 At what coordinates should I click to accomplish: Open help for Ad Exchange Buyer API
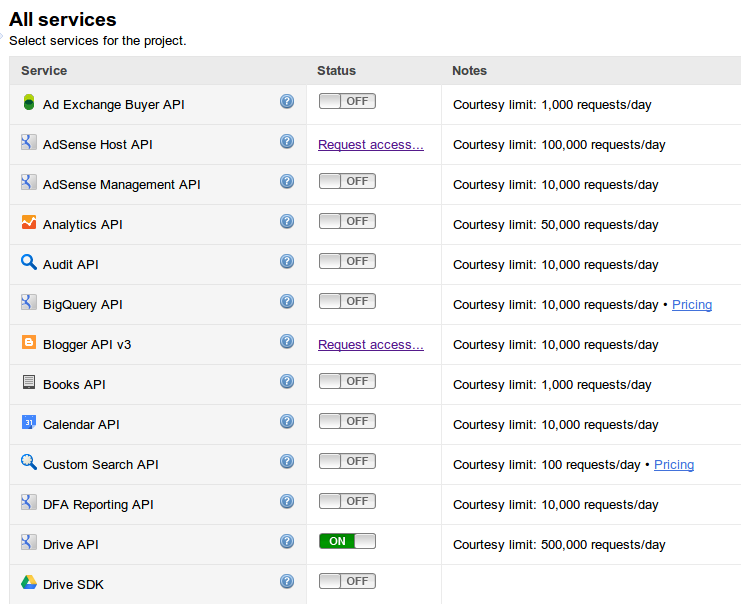287,101
